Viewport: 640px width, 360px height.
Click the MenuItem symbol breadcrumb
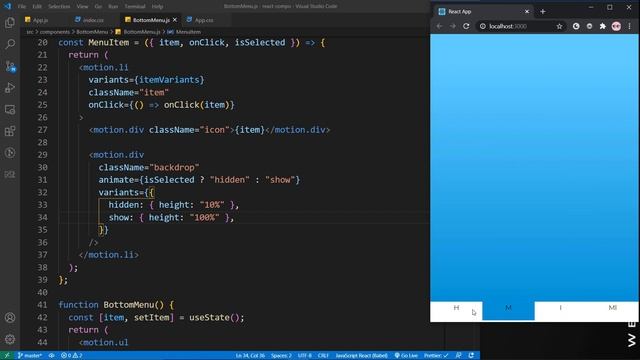pos(188,32)
